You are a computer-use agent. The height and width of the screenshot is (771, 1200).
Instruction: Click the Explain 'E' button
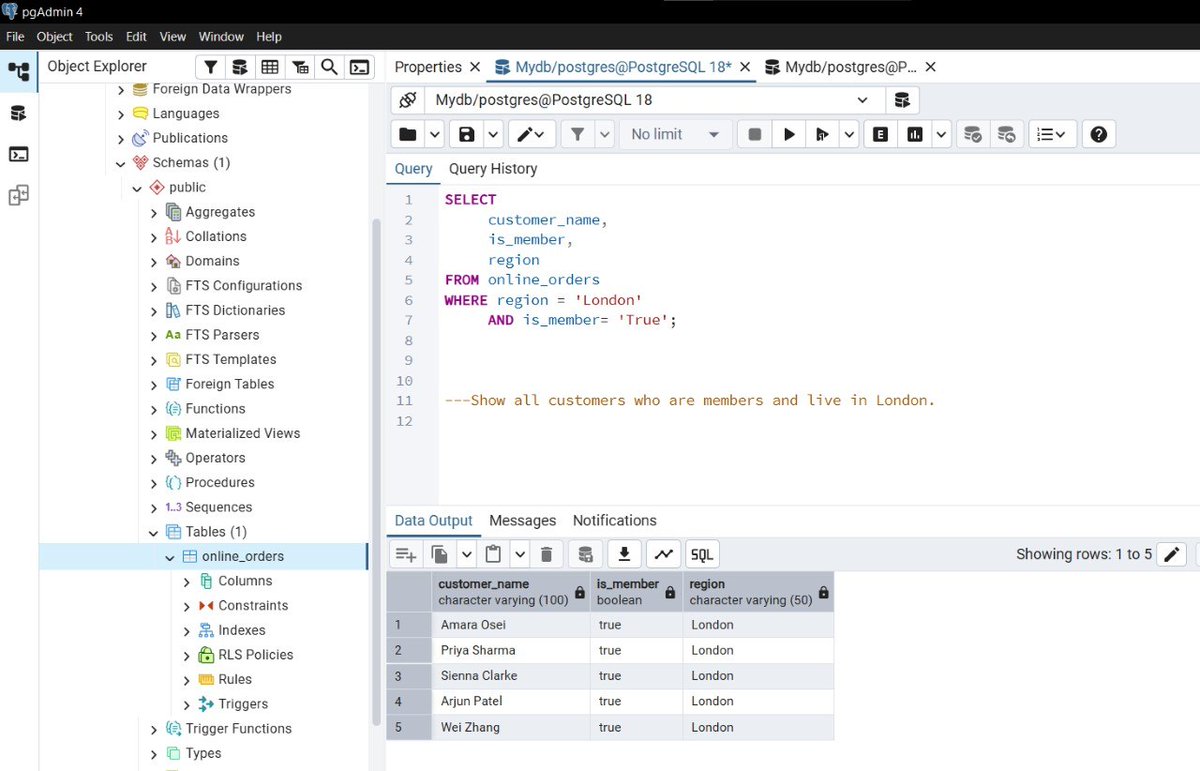(x=880, y=134)
